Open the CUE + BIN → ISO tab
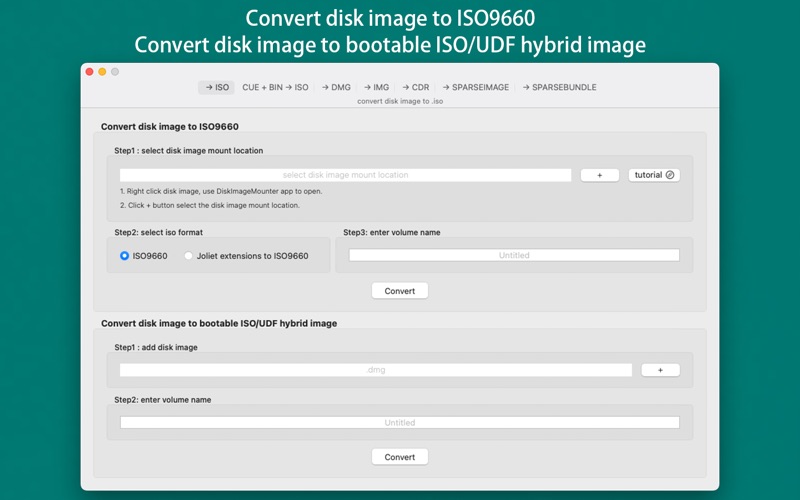 [275, 87]
